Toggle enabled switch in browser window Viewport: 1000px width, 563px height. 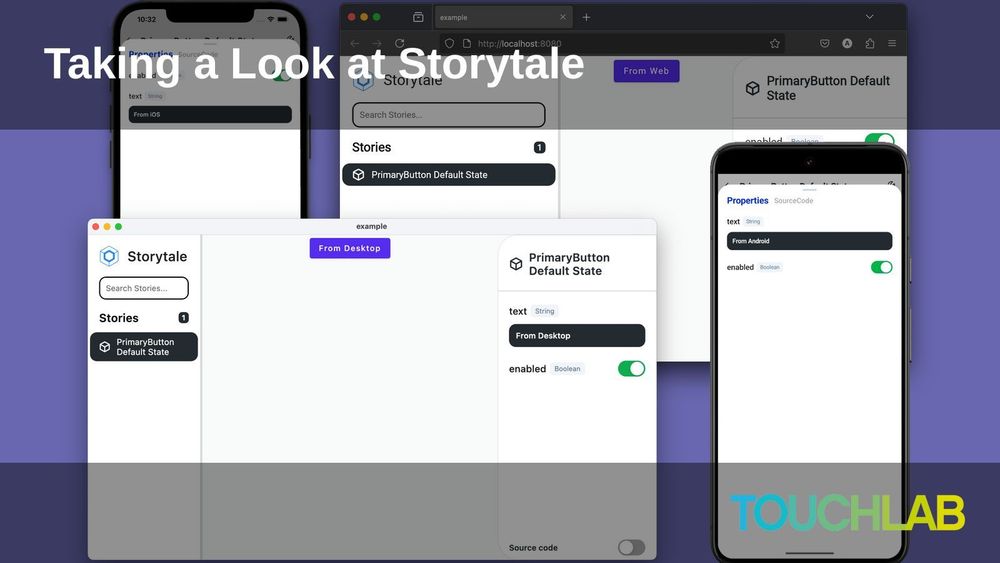click(879, 140)
